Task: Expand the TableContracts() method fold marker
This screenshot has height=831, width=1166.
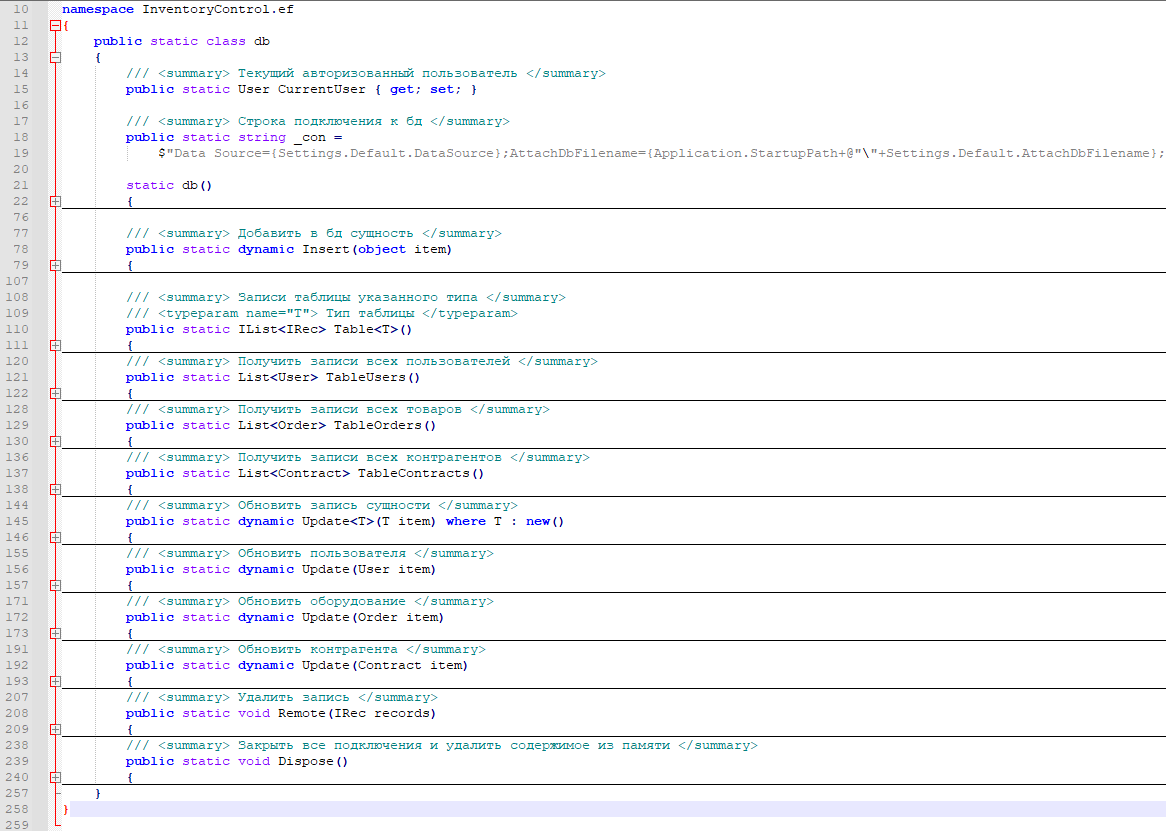Action: click(55, 490)
